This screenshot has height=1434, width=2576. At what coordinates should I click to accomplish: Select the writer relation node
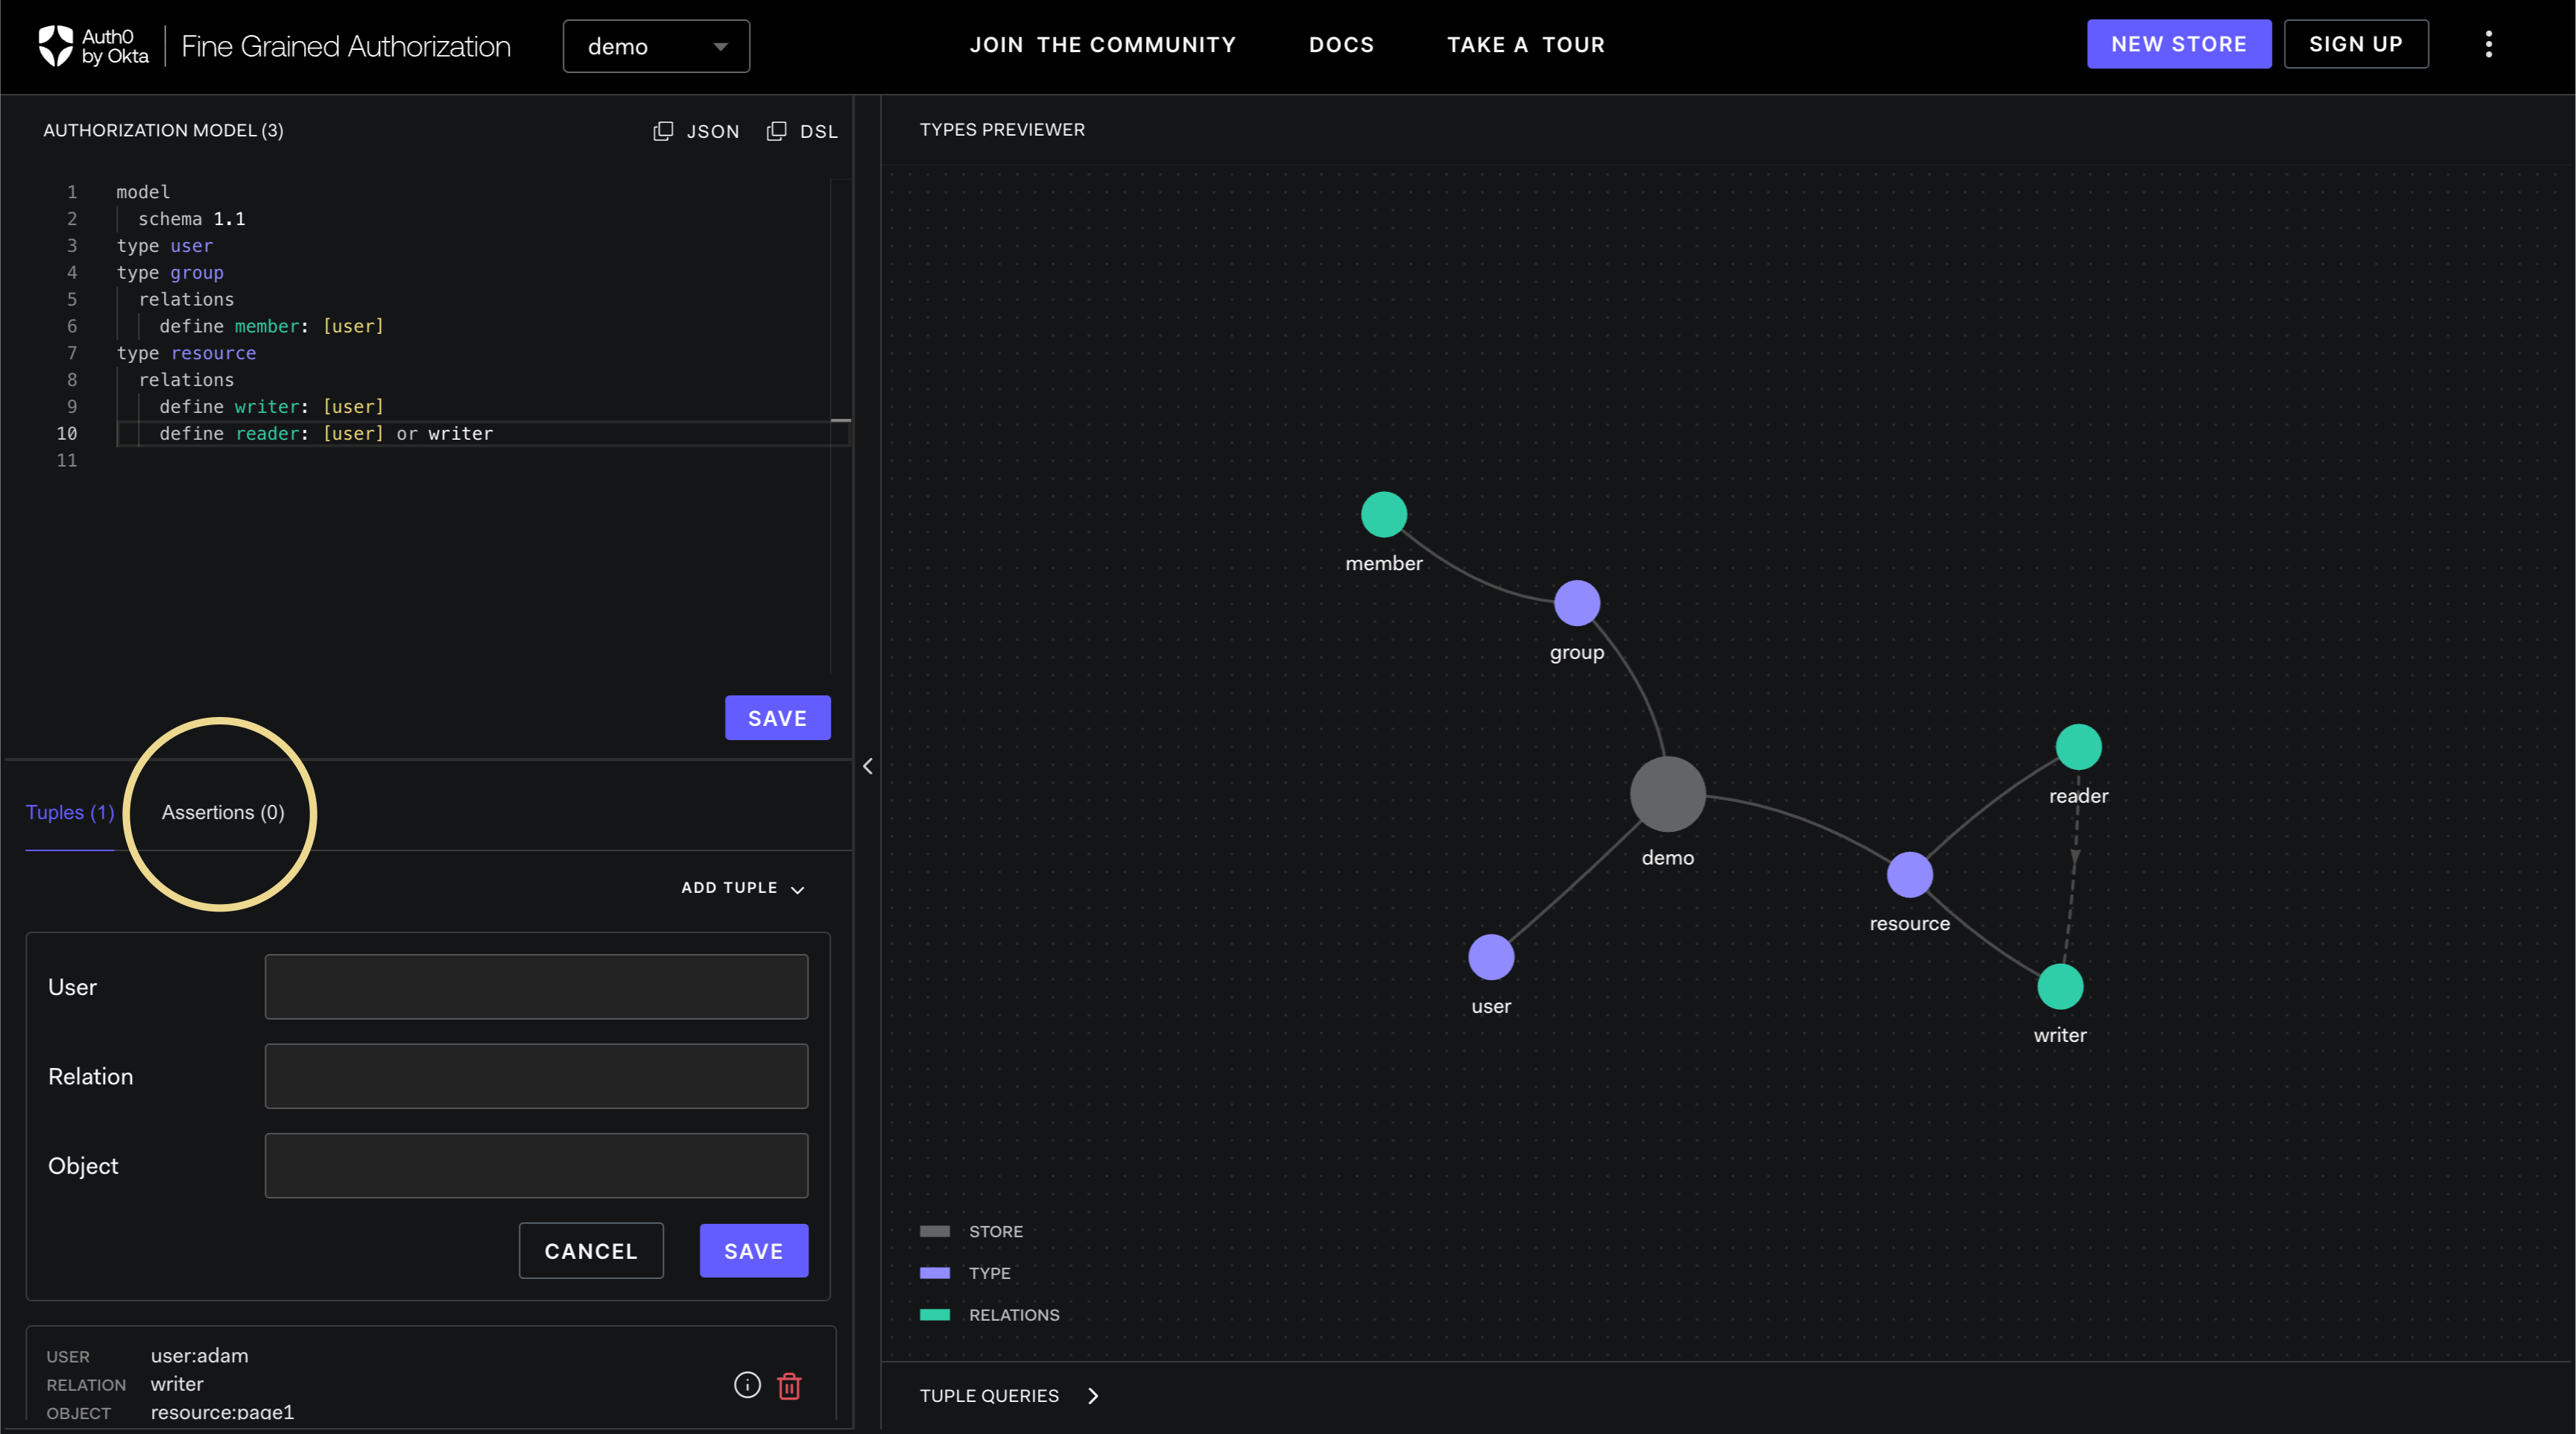click(2060, 987)
